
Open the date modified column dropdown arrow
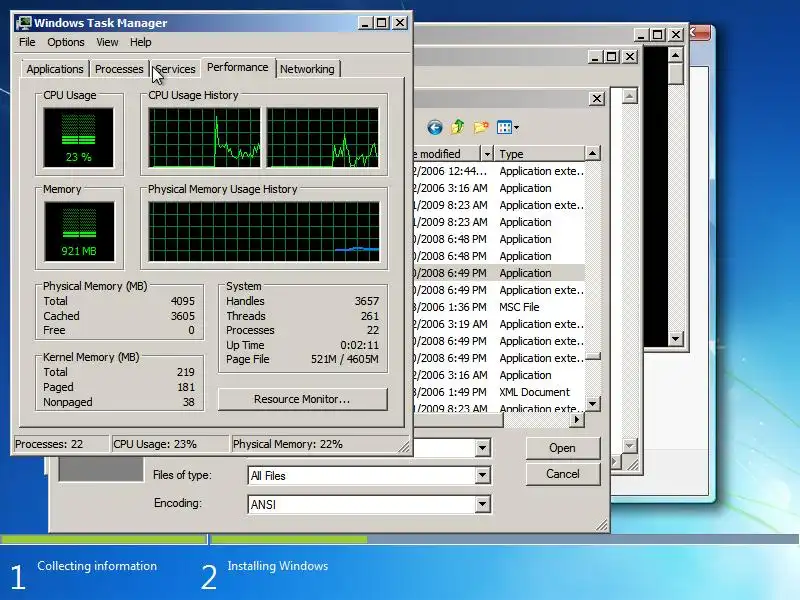pyautogui.click(x=487, y=154)
